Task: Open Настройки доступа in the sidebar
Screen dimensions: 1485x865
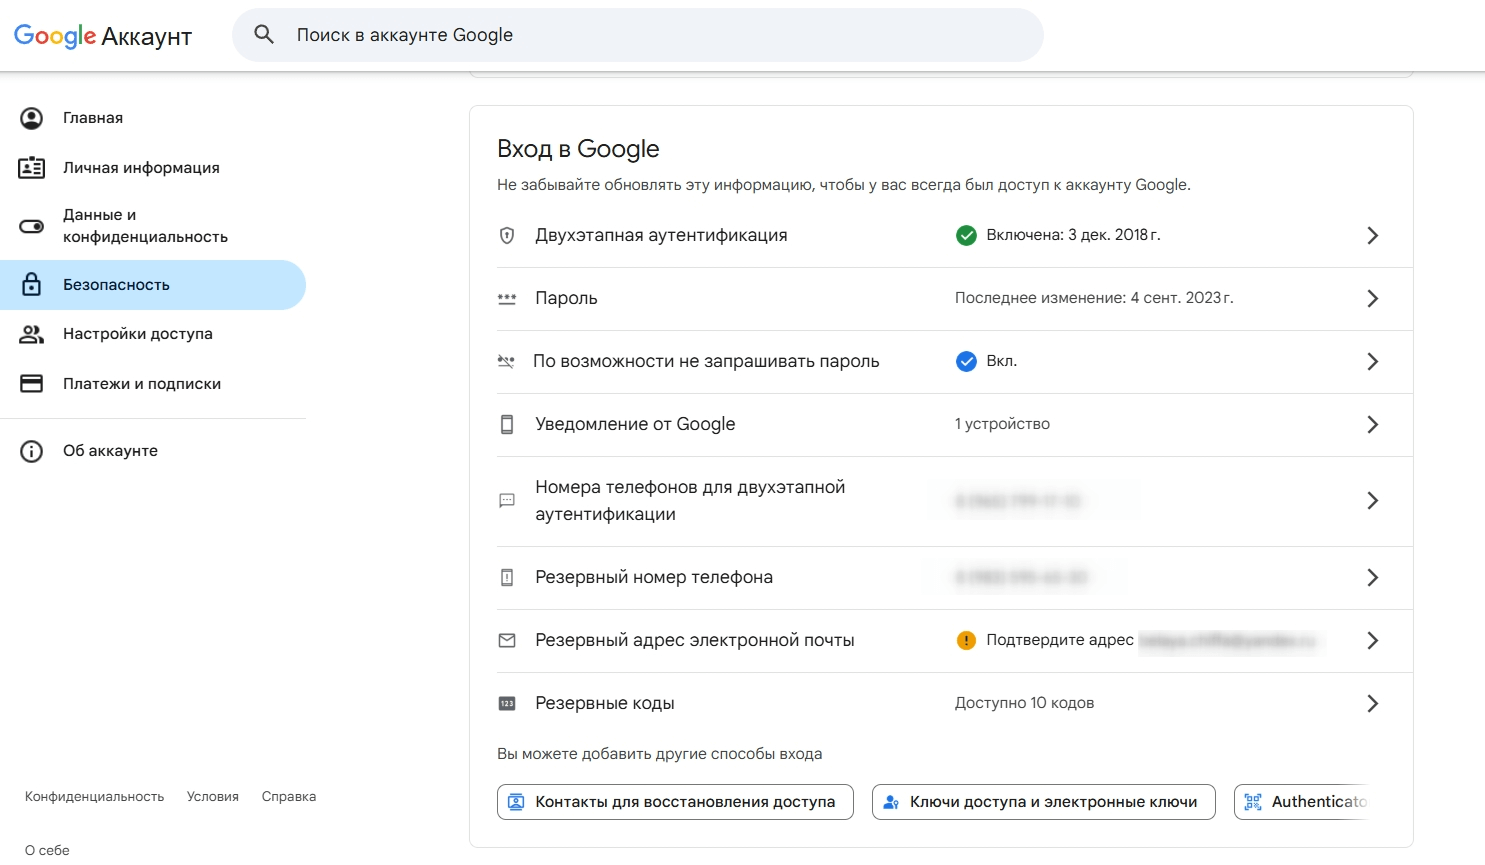Action: click(x=138, y=334)
